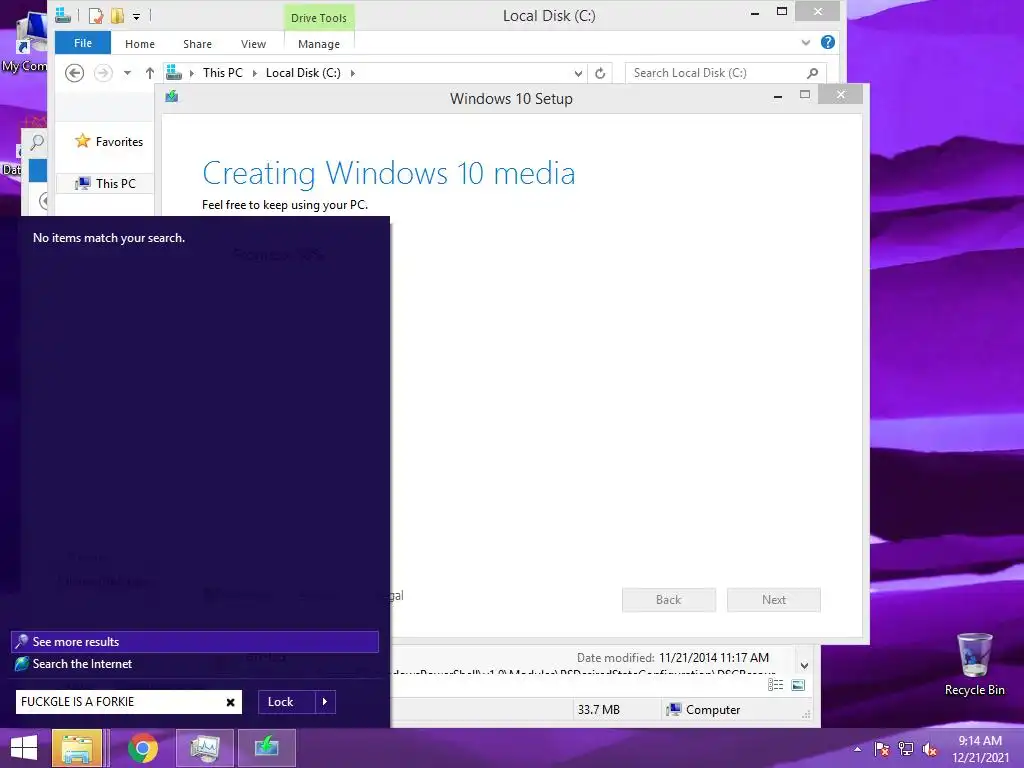Expand breadcrumb arrow after This PC

point(255,73)
